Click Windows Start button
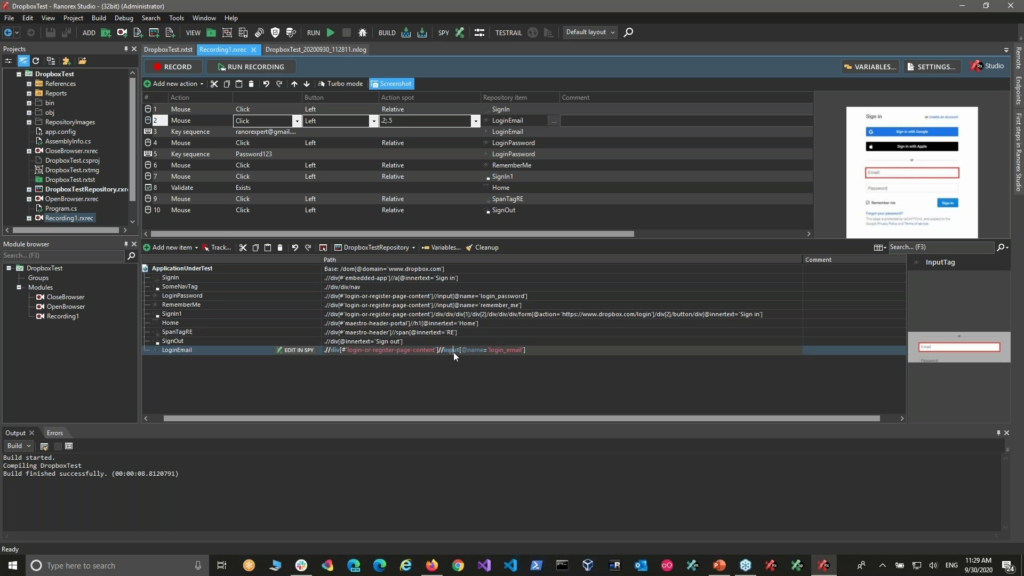Viewport: 1024px width, 576px height. (12, 566)
